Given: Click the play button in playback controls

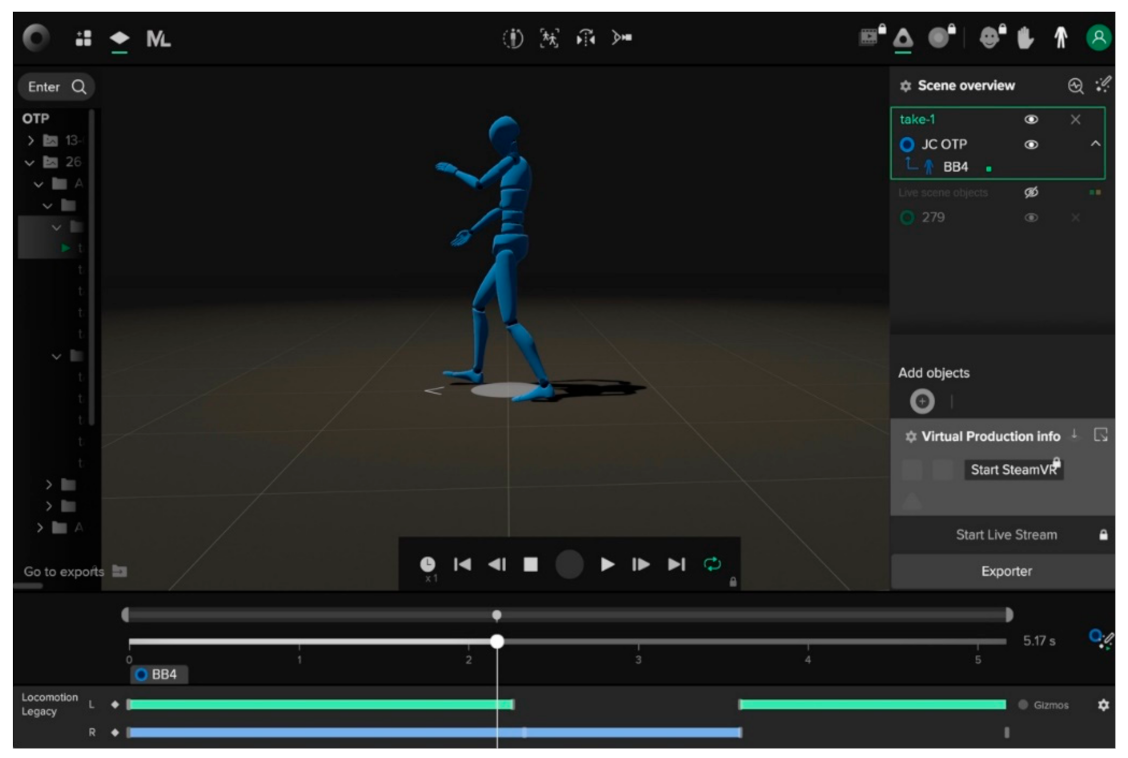Looking at the screenshot, I should tap(607, 565).
